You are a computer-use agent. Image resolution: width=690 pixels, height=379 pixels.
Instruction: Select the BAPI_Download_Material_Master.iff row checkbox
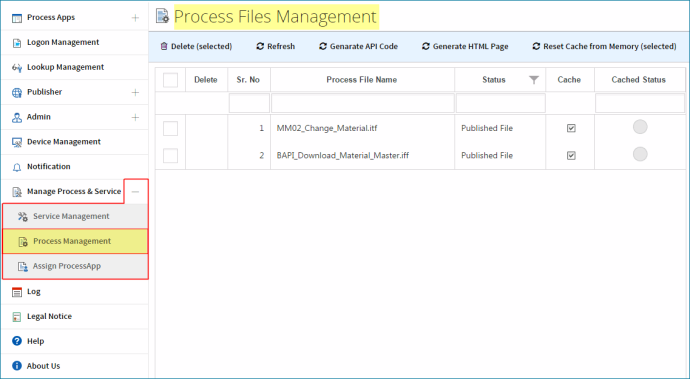[x=170, y=155]
